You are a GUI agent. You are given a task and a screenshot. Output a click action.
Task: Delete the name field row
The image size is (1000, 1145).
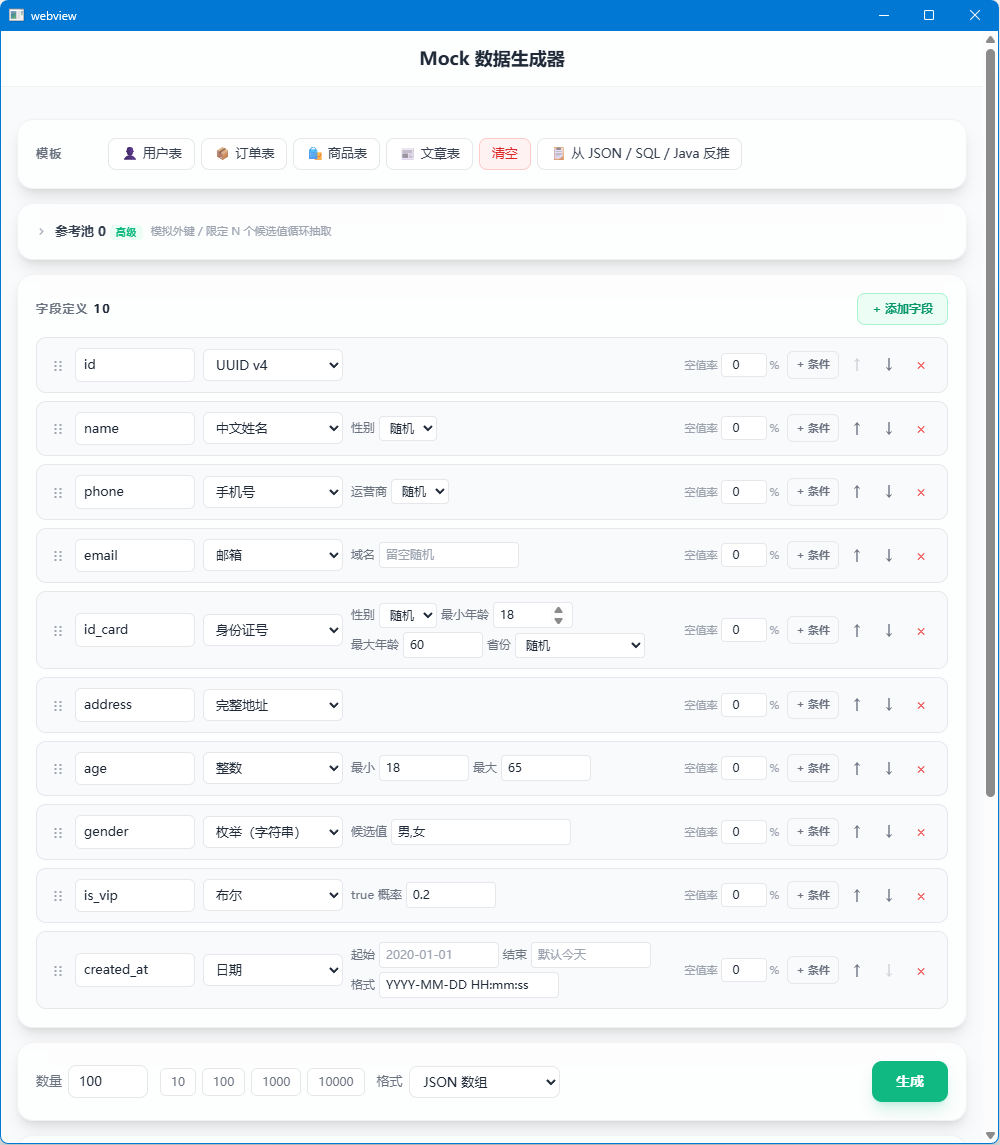coord(920,429)
